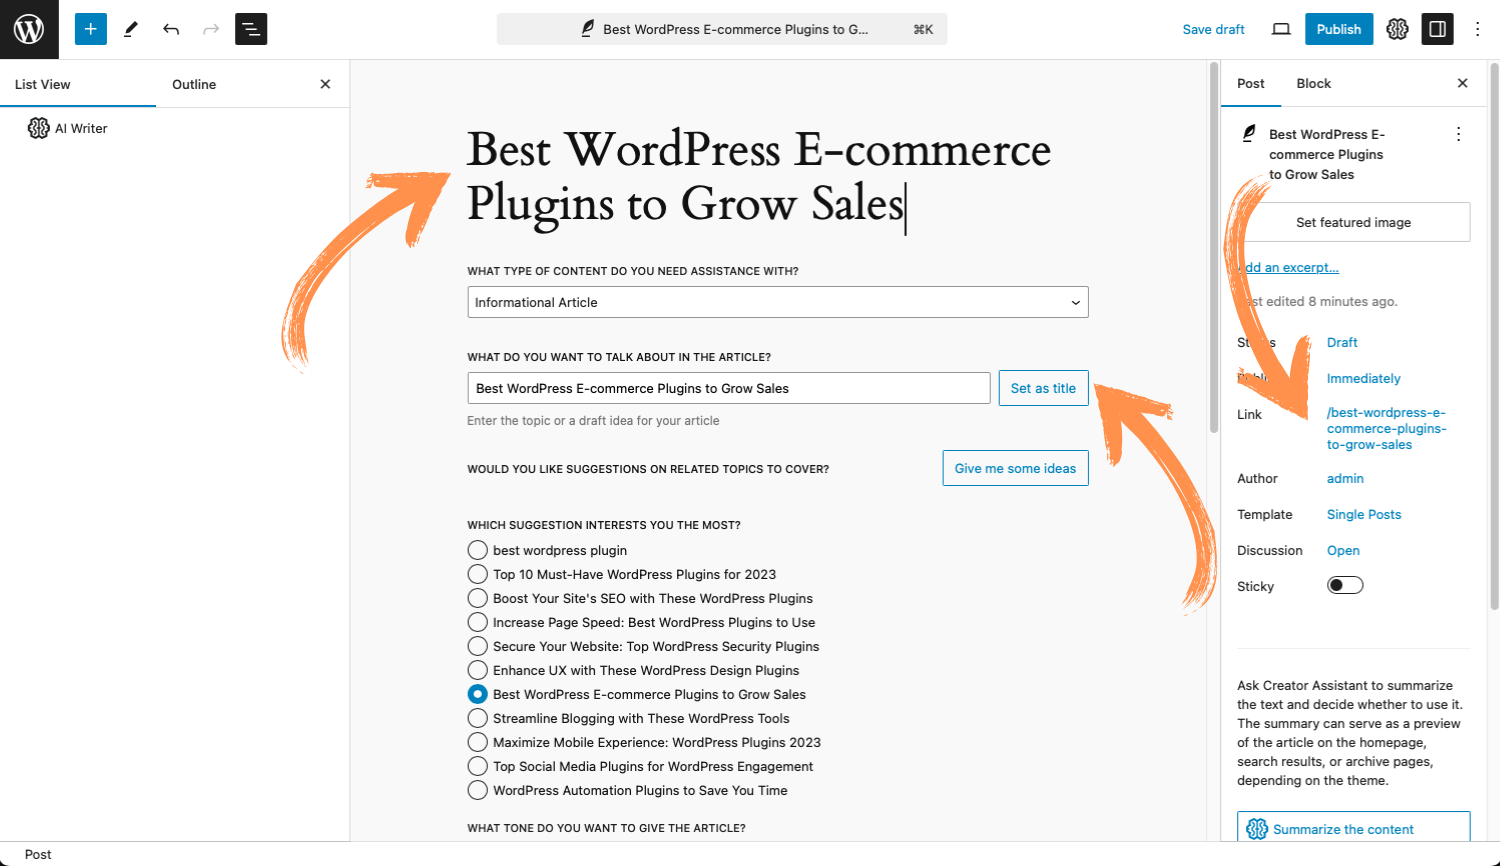Click the undo arrow
This screenshot has height=866, width=1500.
point(171,29)
